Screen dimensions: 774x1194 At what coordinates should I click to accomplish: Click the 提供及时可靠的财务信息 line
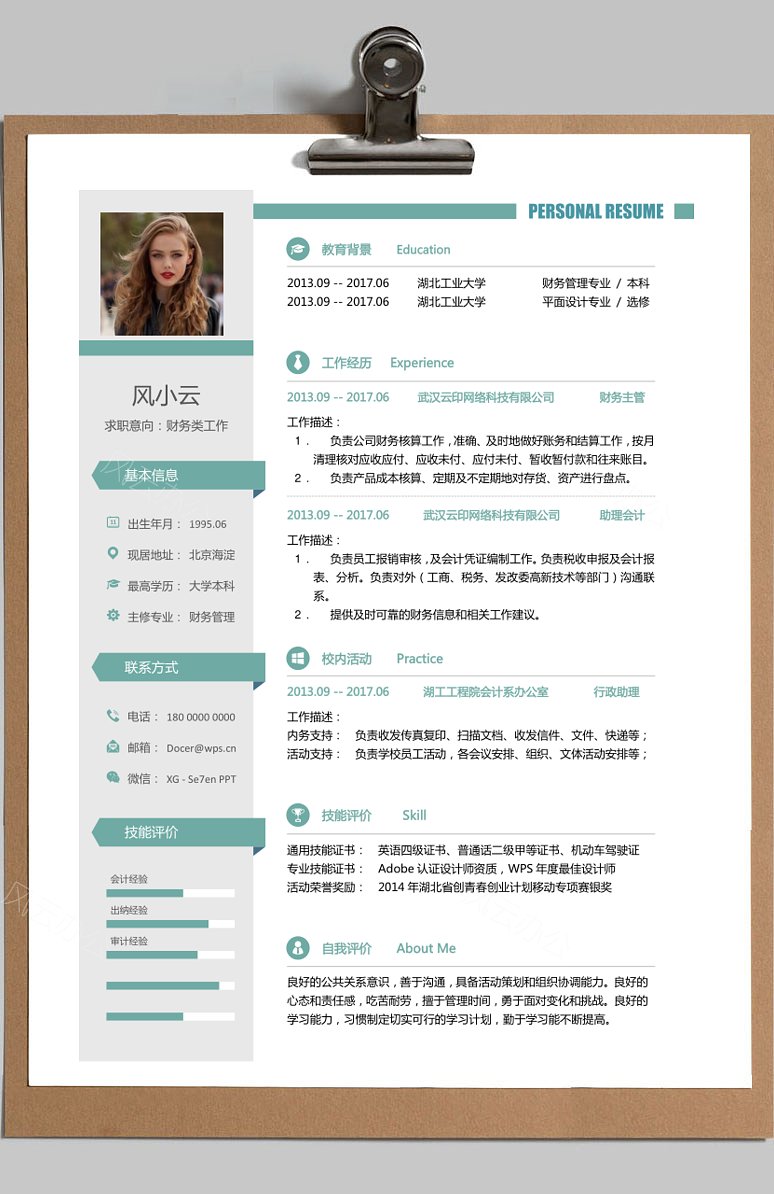point(434,615)
